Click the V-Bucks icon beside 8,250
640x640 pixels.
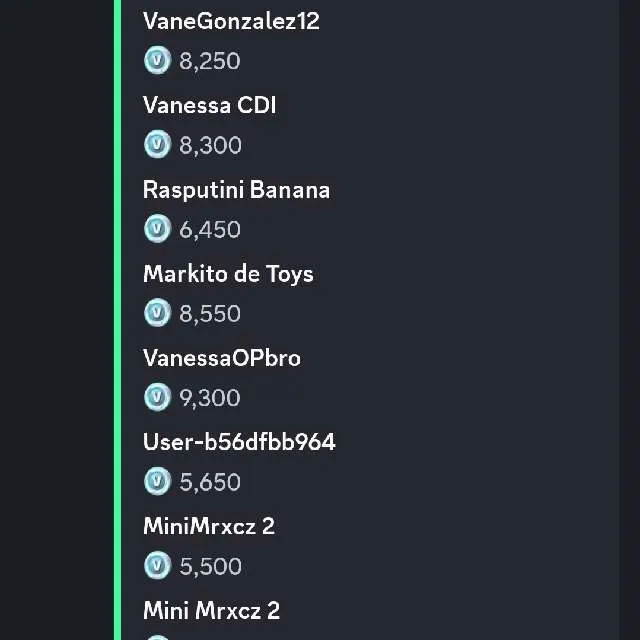point(157,61)
